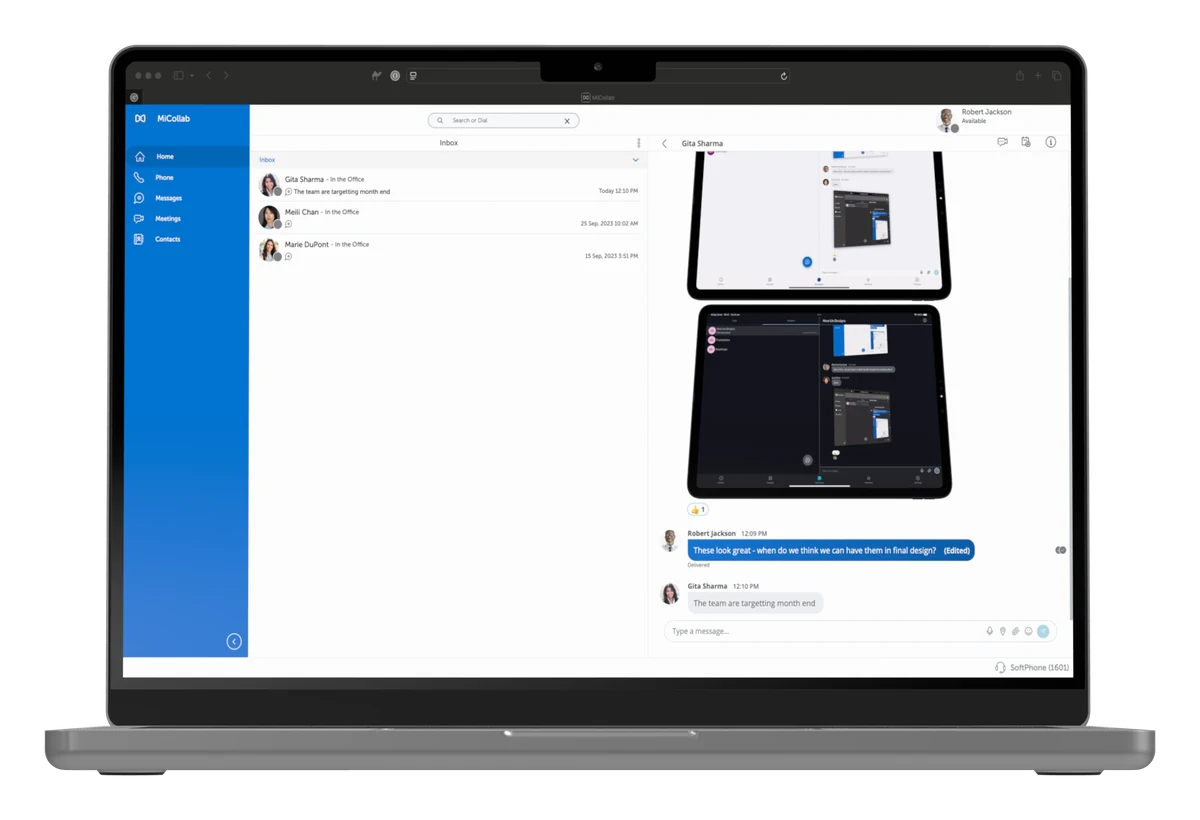
Task: Show browser tab overview icon
Action: pyautogui.click(x=1056, y=76)
